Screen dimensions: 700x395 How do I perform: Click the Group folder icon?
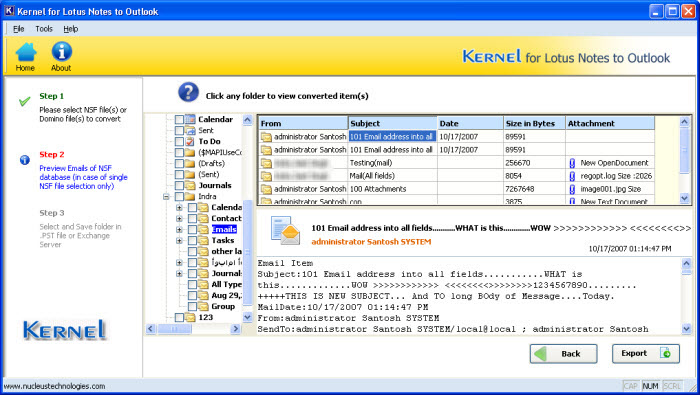pyautogui.click(x=204, y=307)
